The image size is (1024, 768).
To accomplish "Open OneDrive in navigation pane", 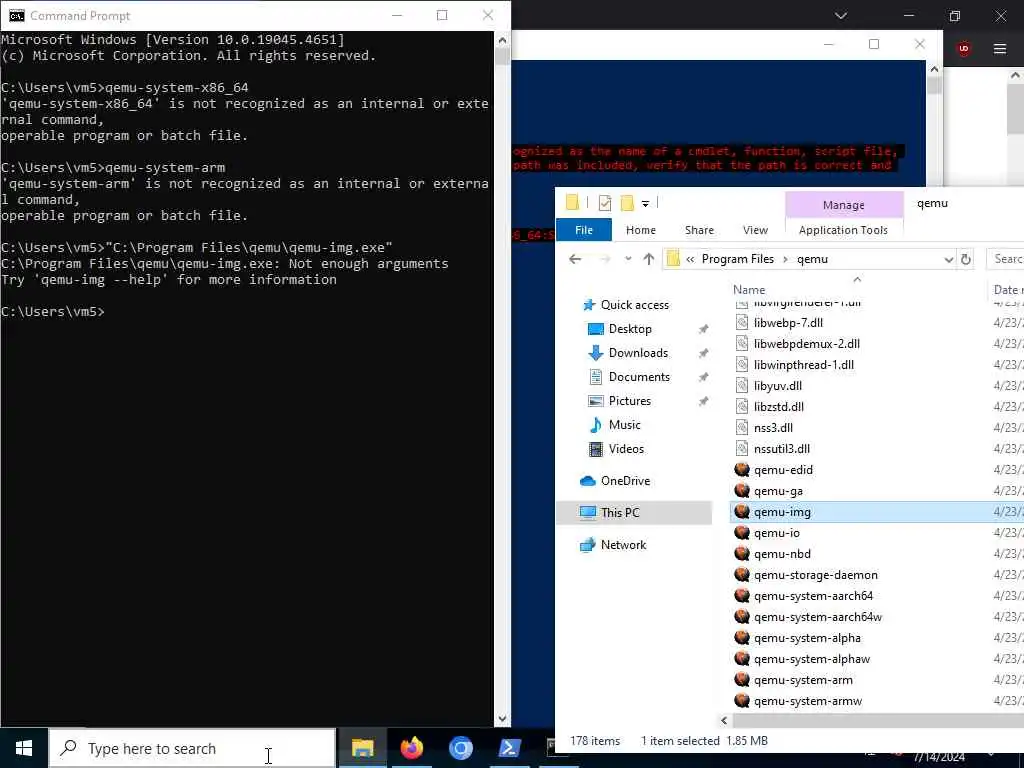I will click(625, 481).
